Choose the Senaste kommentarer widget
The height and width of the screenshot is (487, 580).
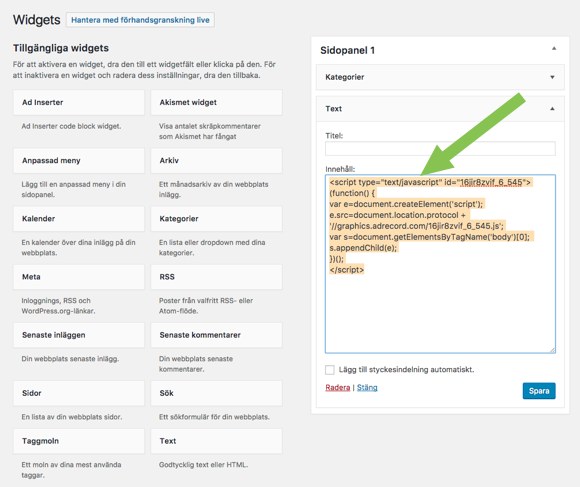216,335
